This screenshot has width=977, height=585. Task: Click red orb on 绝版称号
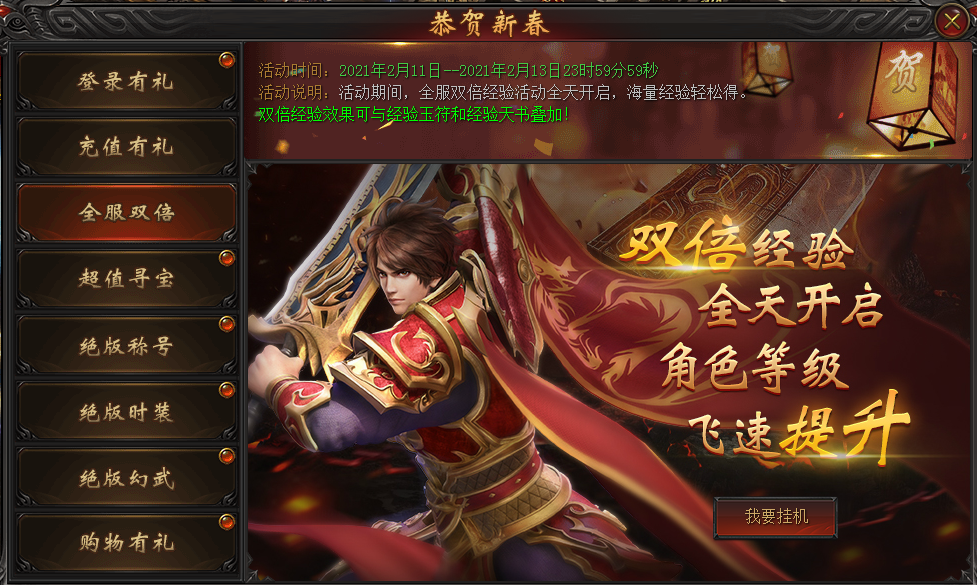click(x=227, y=324)
